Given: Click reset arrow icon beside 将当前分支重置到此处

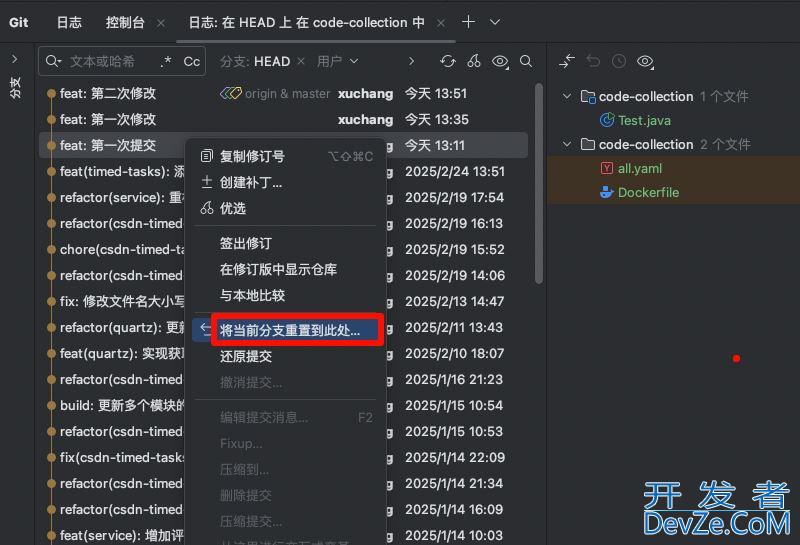Looking at the screenshot, I should (205, 329).
